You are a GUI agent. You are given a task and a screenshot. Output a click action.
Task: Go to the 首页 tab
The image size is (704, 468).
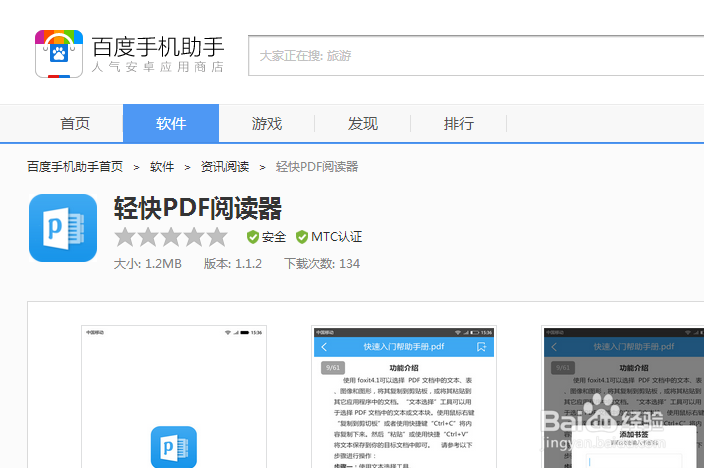coord(75,124)
